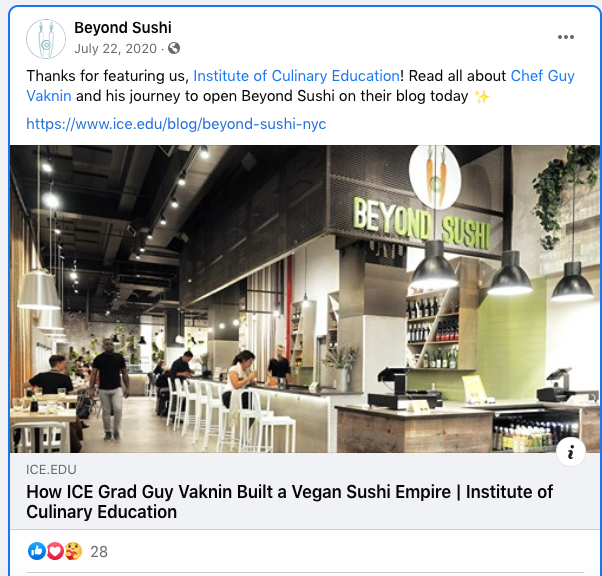Click the 'Culinary Education' line of the headline

pos(102,512)
